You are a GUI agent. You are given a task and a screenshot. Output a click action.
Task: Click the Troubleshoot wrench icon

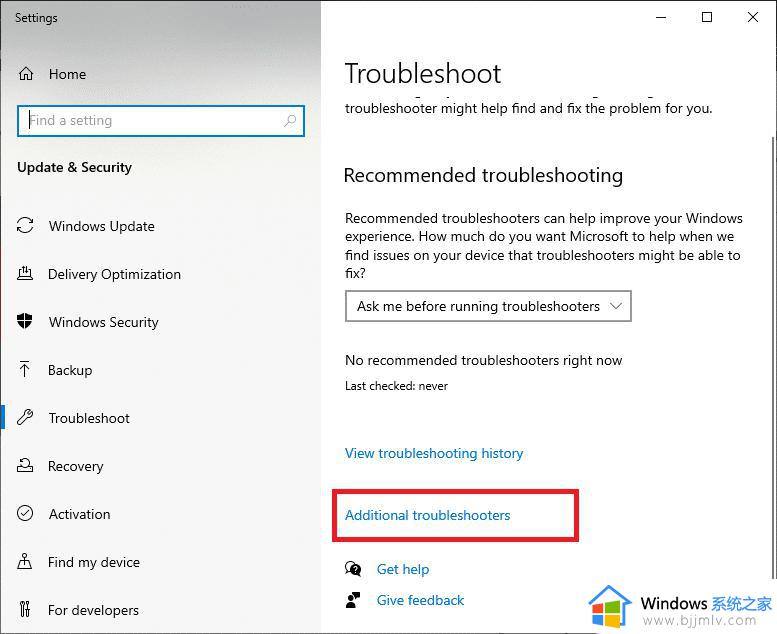pyautogui.click(x=25, y=417)
